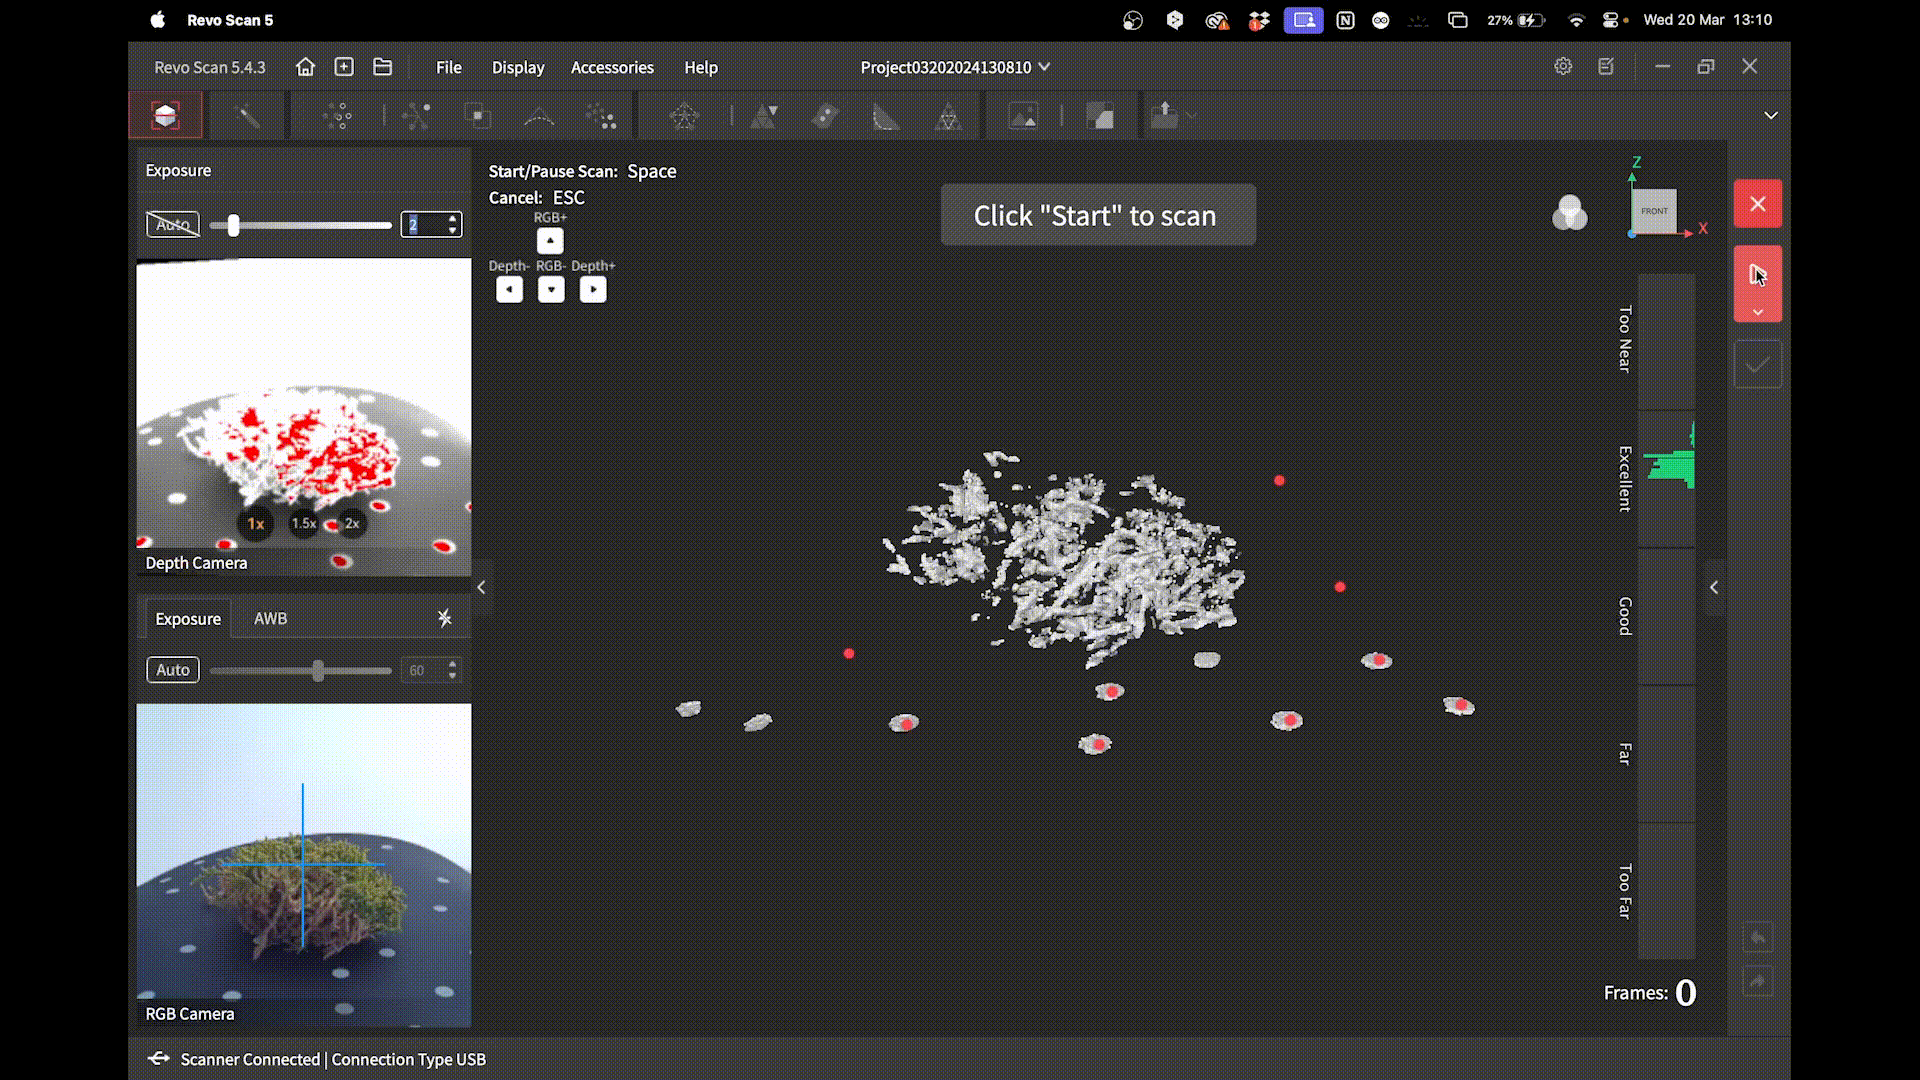Image resolution: width=1920 pixels, height=1080 pixels.
Task: Open the home screen icon
Action: pyautogui.click(x=305, y=67)
